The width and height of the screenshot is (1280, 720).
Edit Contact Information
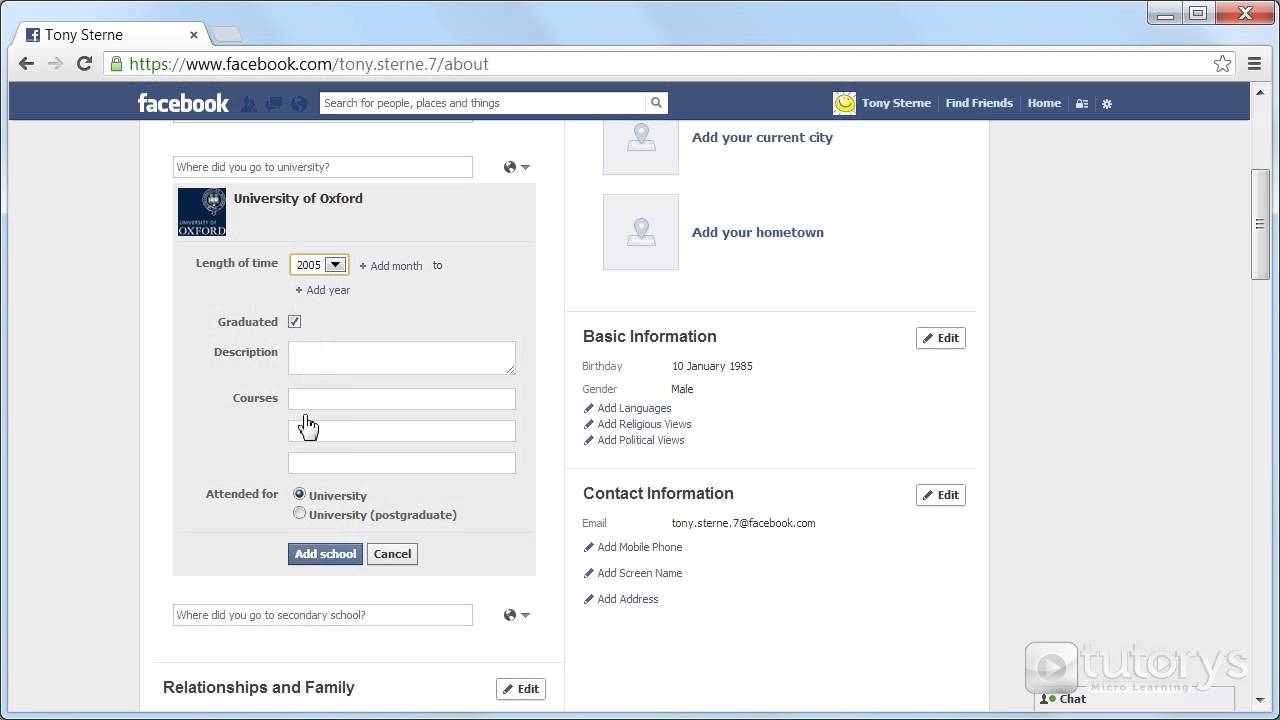[x=941, y=495]
